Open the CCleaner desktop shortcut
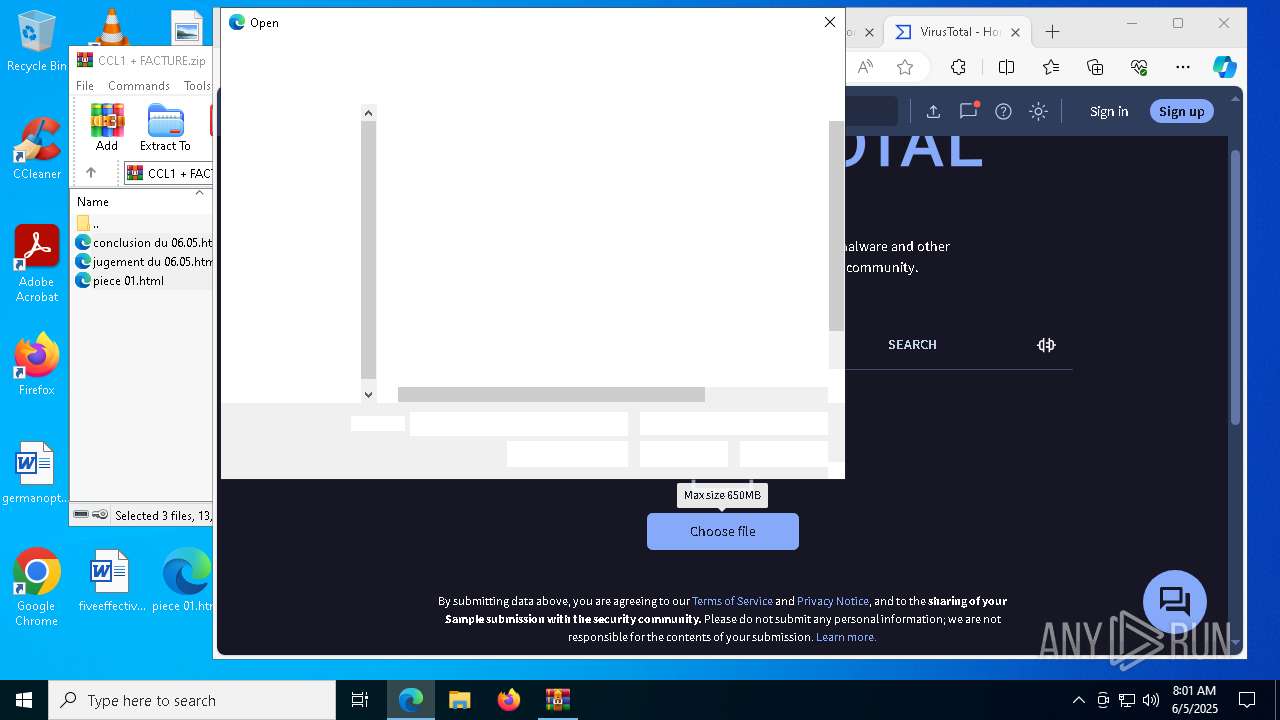 pyautogui.click(x=37, y=148)
